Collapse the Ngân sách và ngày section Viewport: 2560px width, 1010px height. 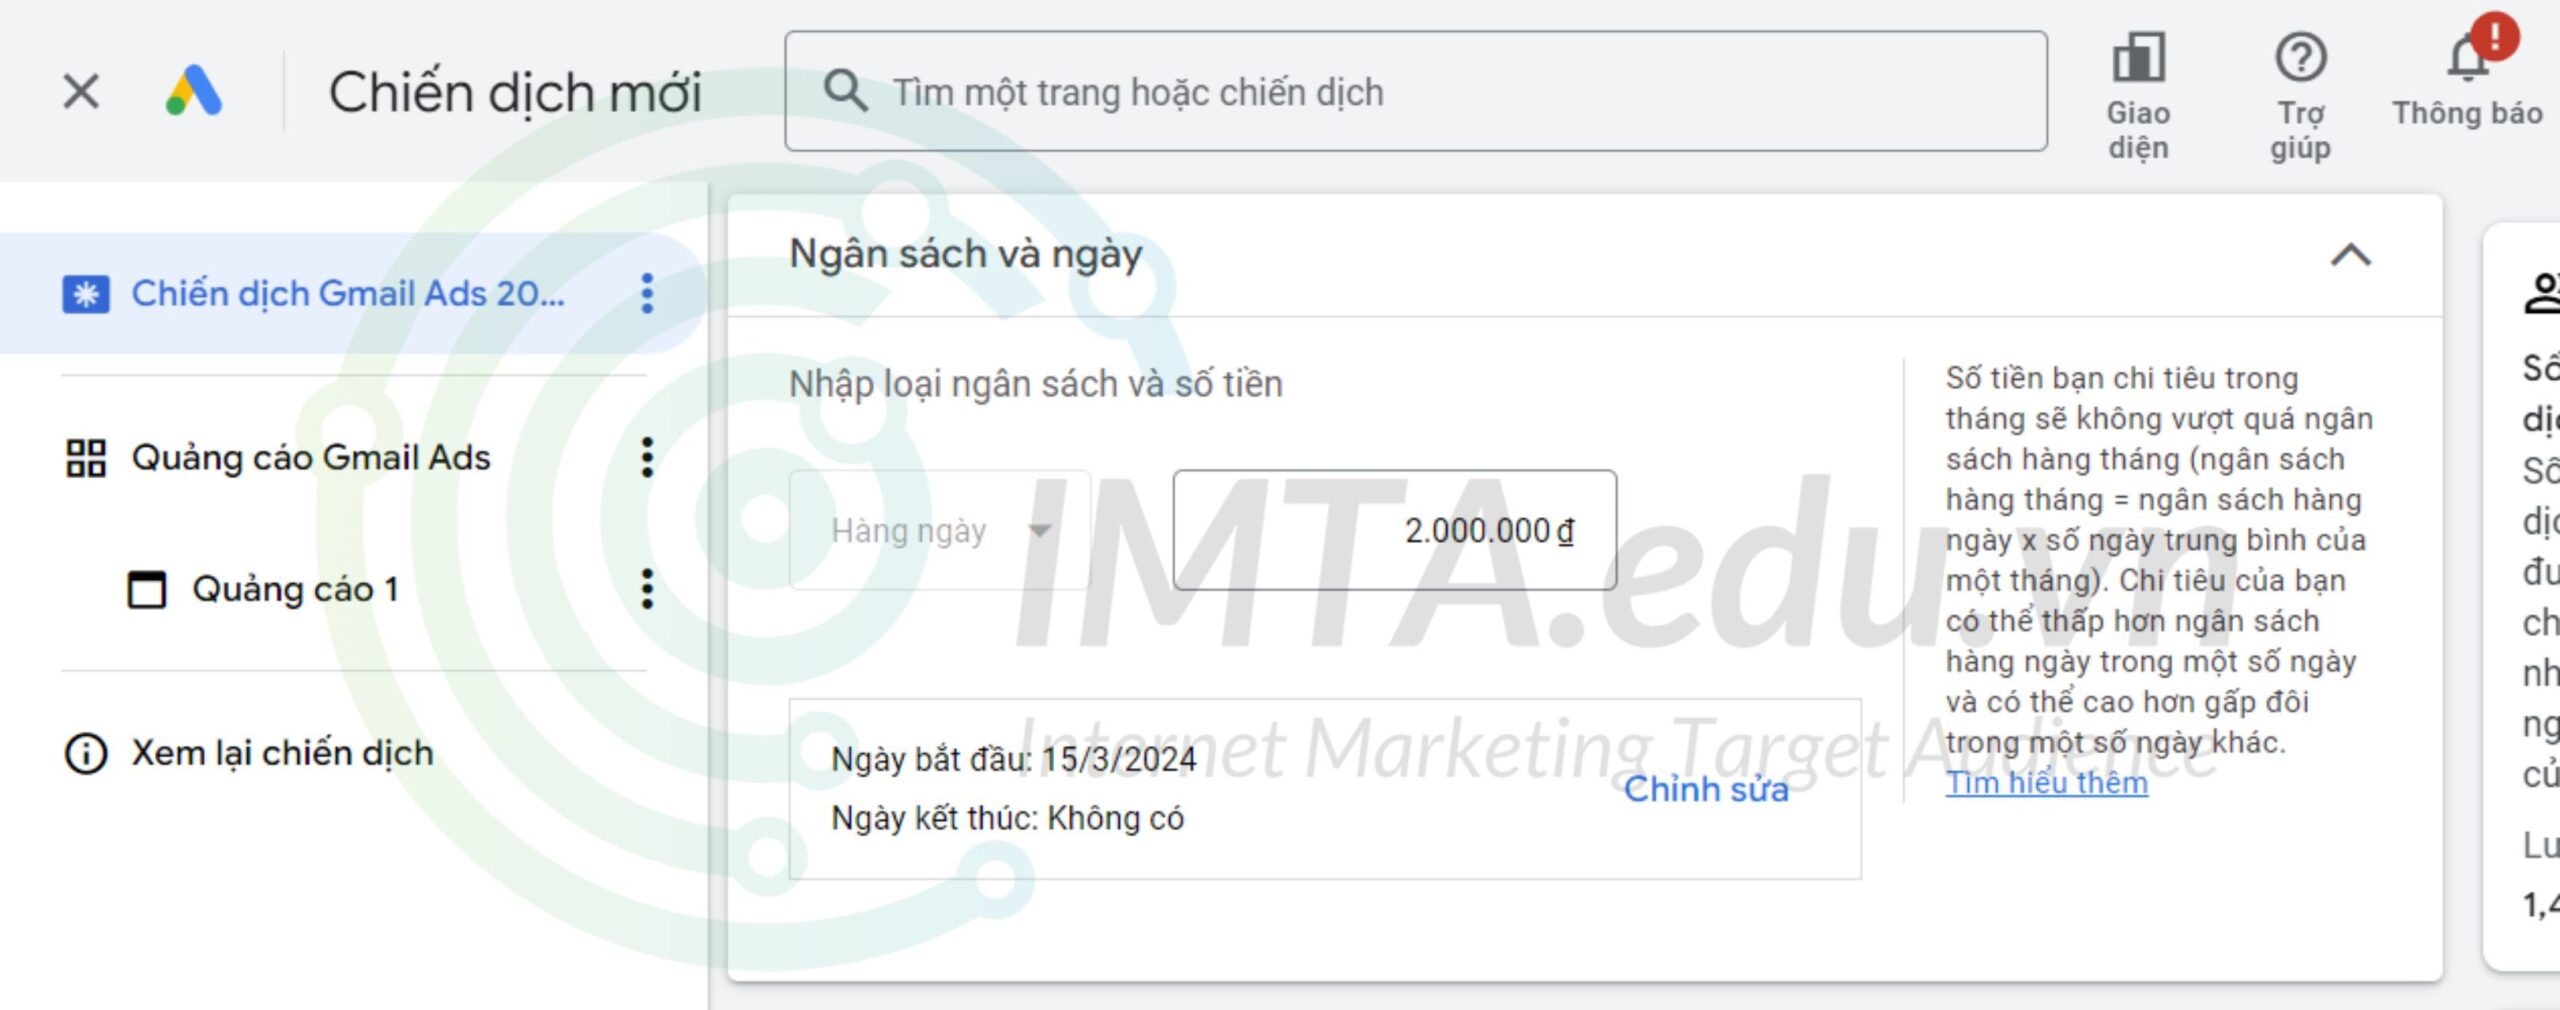2351,255
